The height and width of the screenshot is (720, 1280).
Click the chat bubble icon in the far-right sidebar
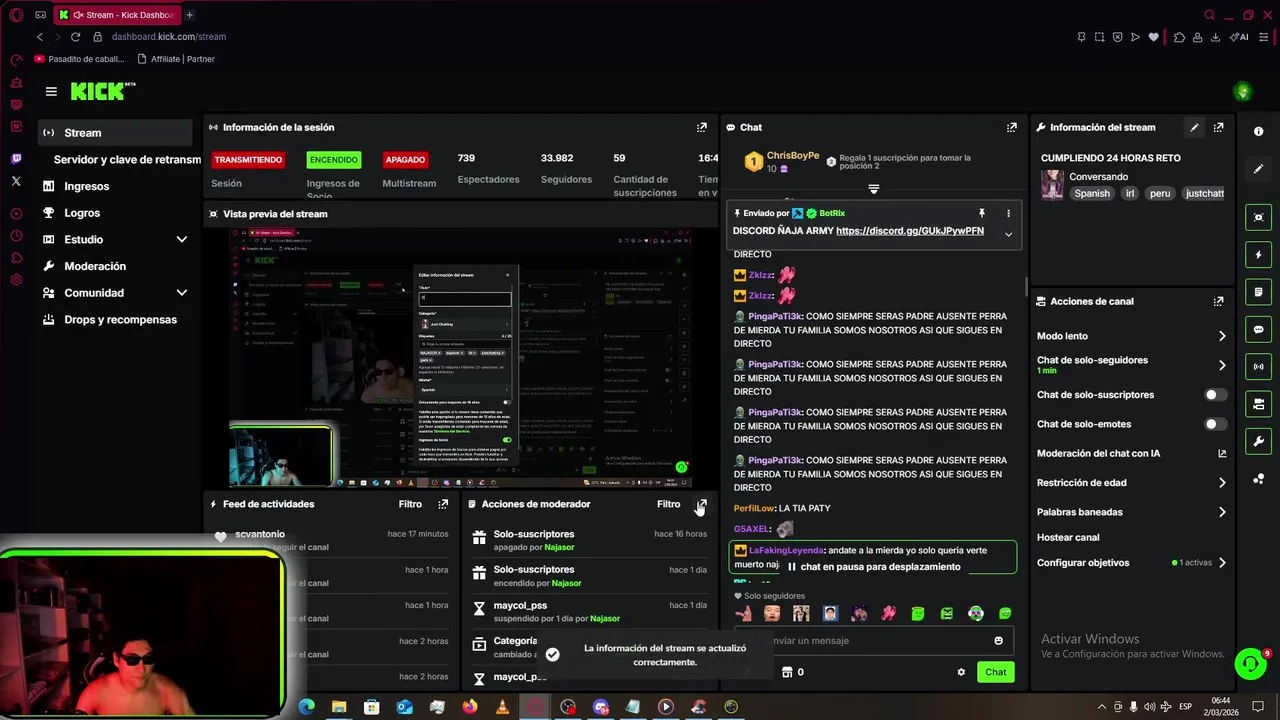click(x=1258, y=329)
